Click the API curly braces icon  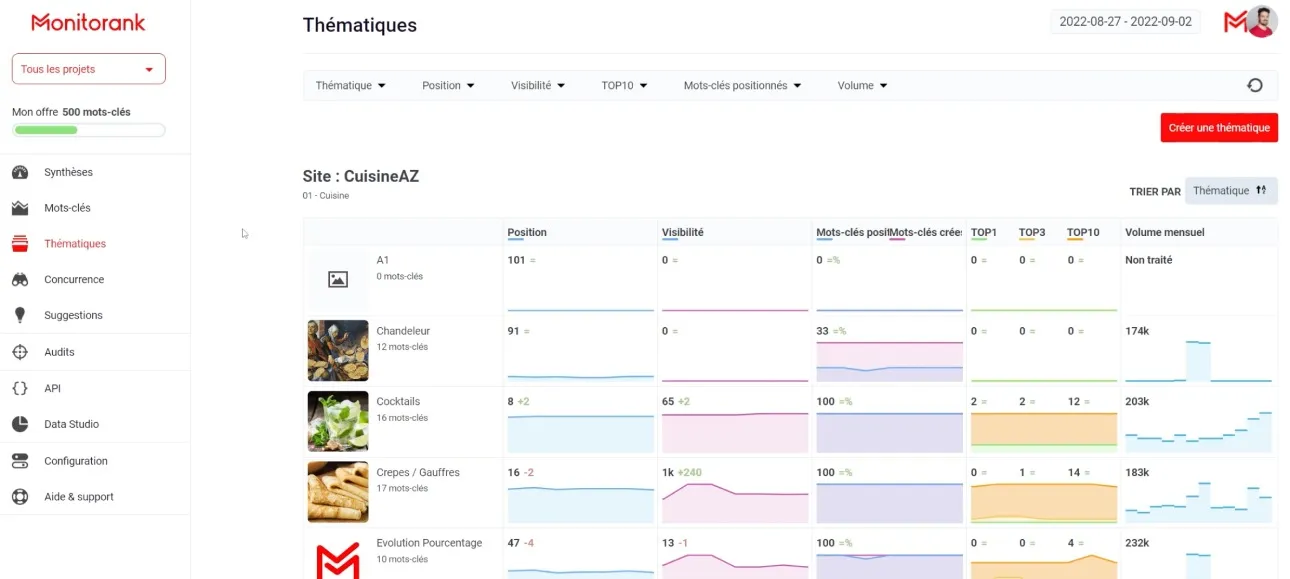pos(20,388)
